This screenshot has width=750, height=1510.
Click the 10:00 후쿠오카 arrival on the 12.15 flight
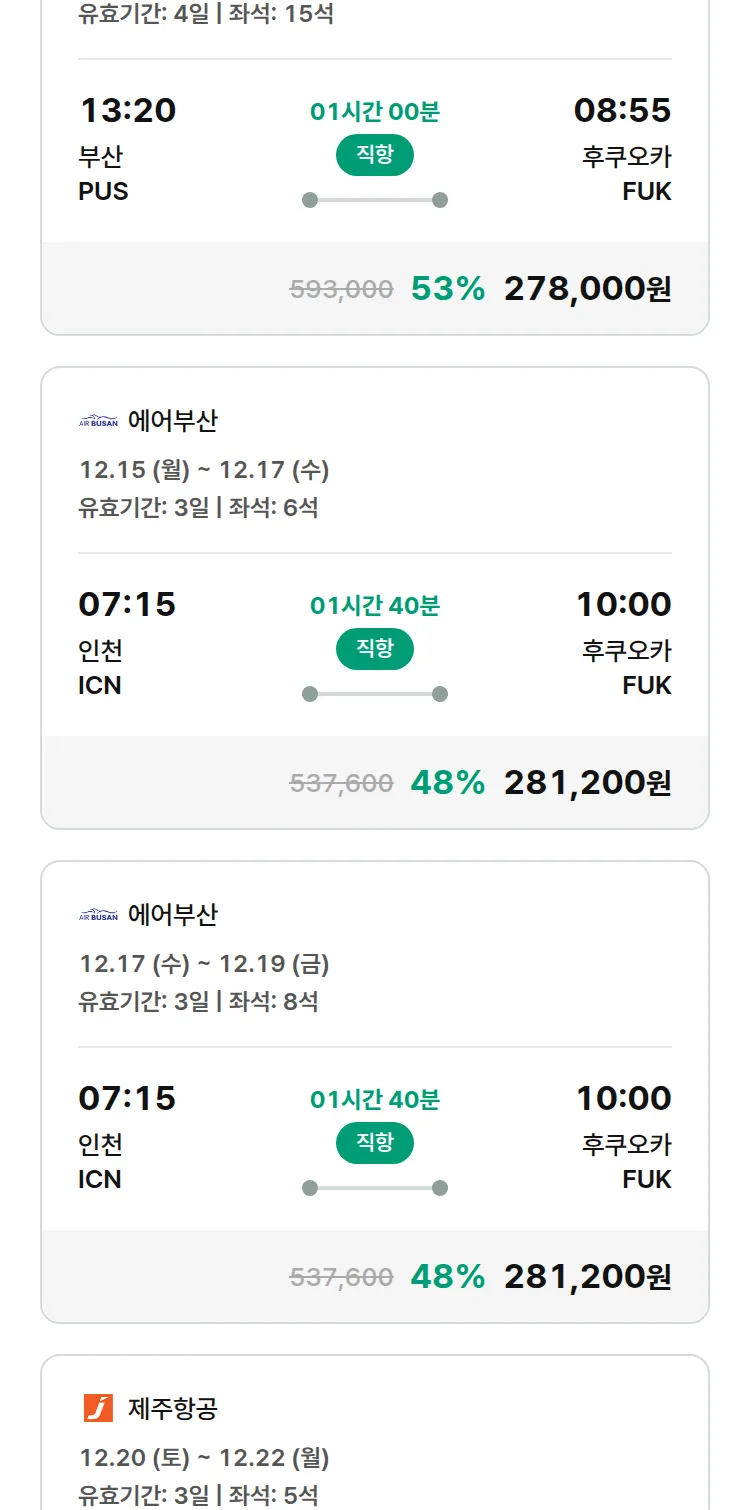pos(623,605)
